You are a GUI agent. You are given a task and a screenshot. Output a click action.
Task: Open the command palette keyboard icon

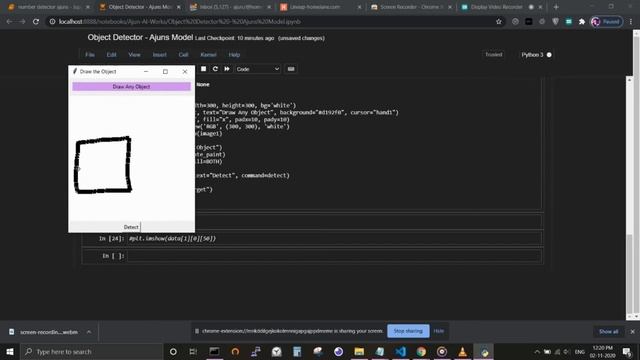tap(291, 69)
